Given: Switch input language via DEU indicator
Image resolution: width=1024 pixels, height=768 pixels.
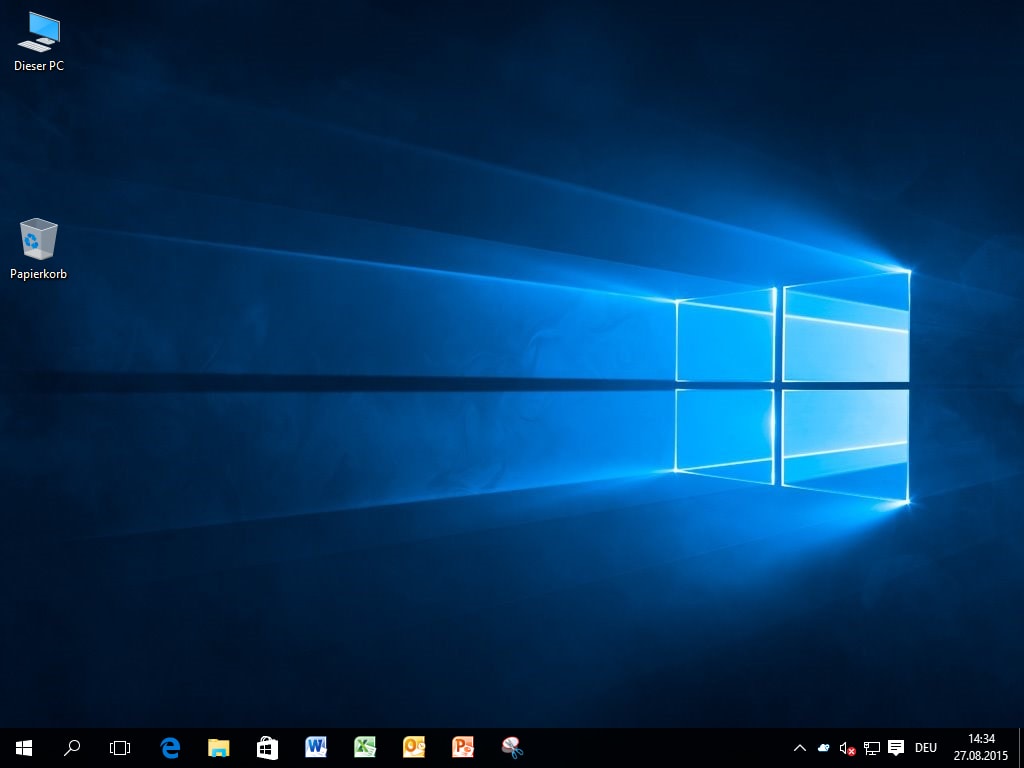Looking at the screenshot, I should click(x=926, y=748).
